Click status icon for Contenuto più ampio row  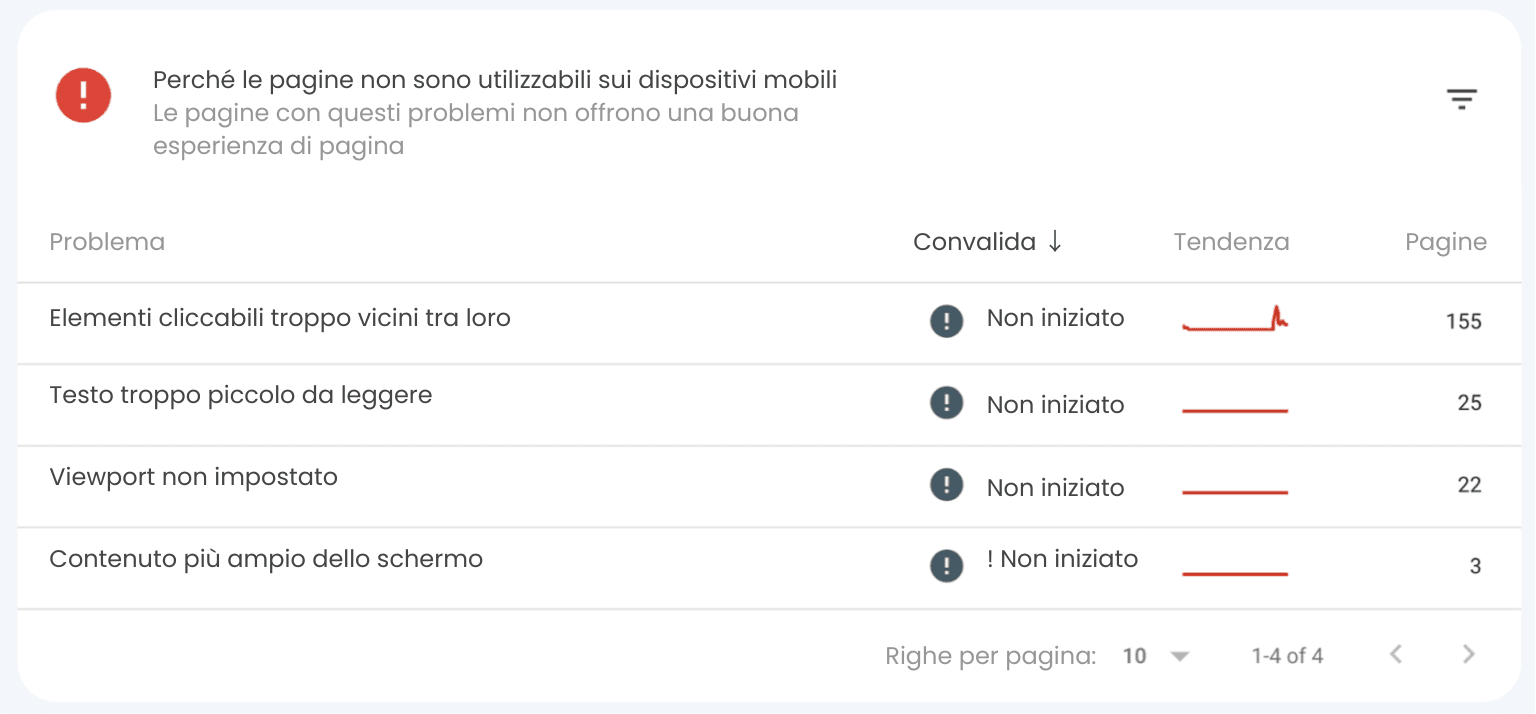pos(946,565)
